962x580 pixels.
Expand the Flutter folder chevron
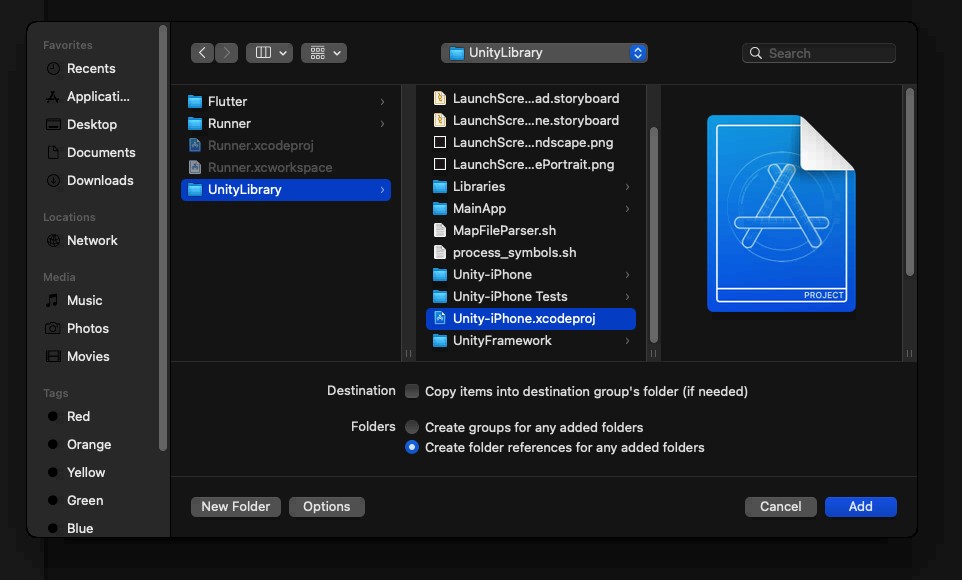pos(382,101)
